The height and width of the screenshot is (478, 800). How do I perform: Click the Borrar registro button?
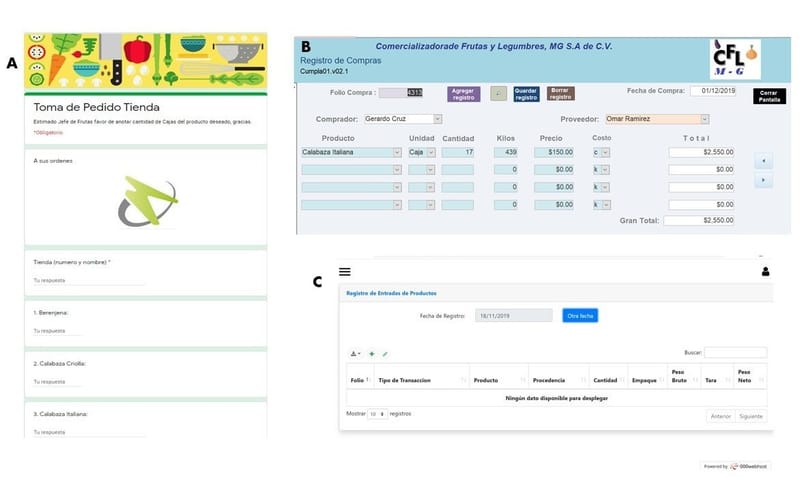click(560, 93)
